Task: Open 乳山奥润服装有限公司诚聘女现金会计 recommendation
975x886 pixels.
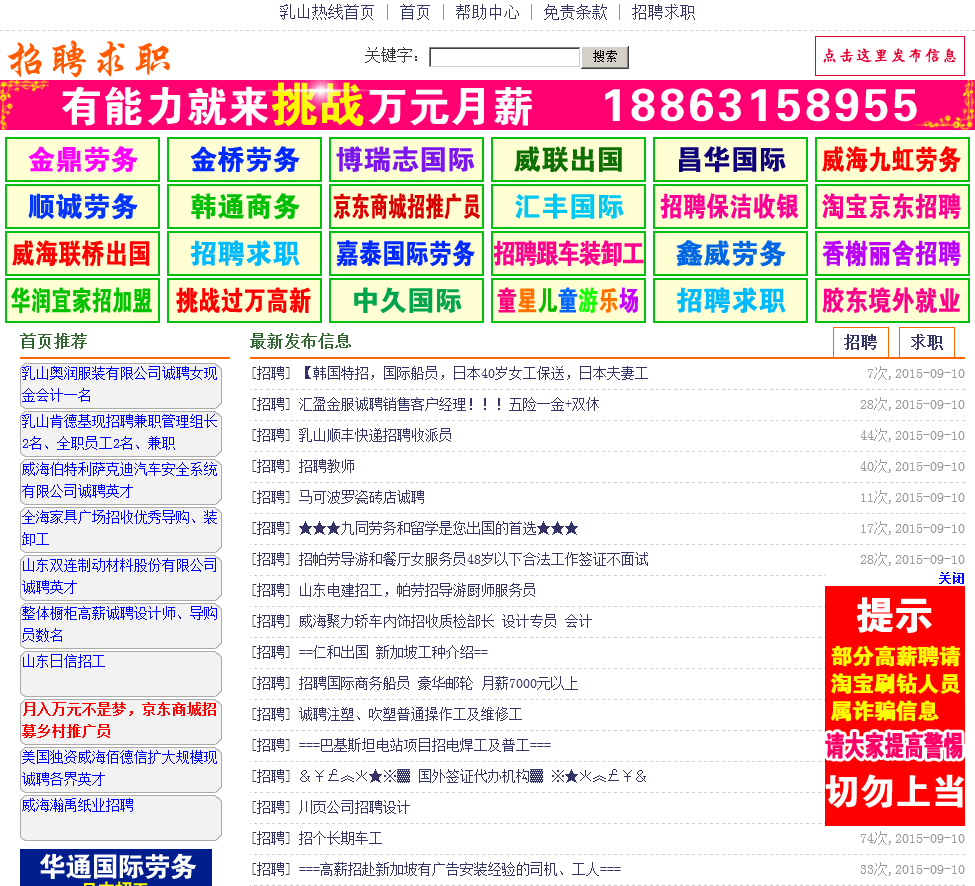Action: click(119, 384)
